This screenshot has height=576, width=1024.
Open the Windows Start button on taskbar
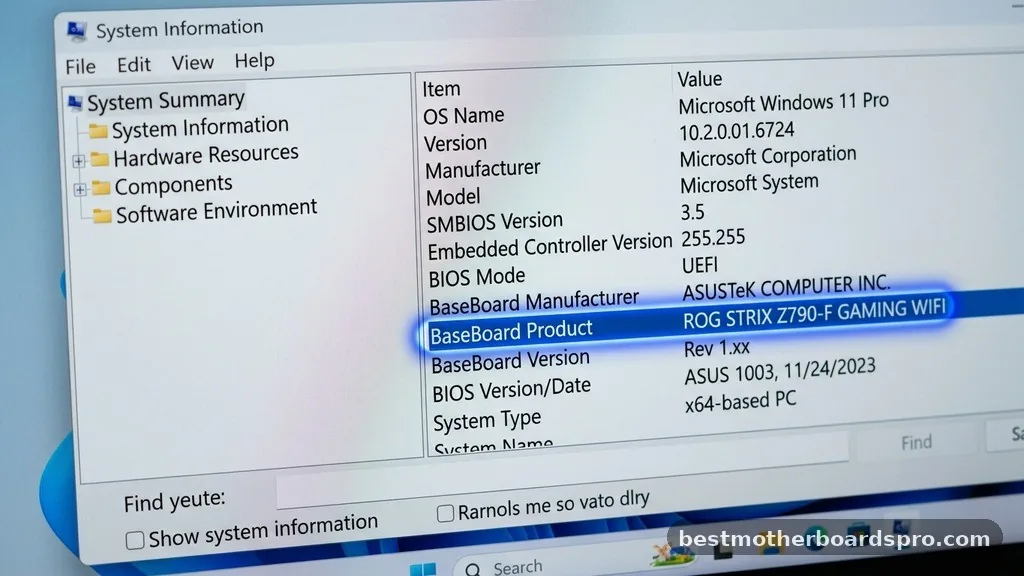click(x=423, y=569)
